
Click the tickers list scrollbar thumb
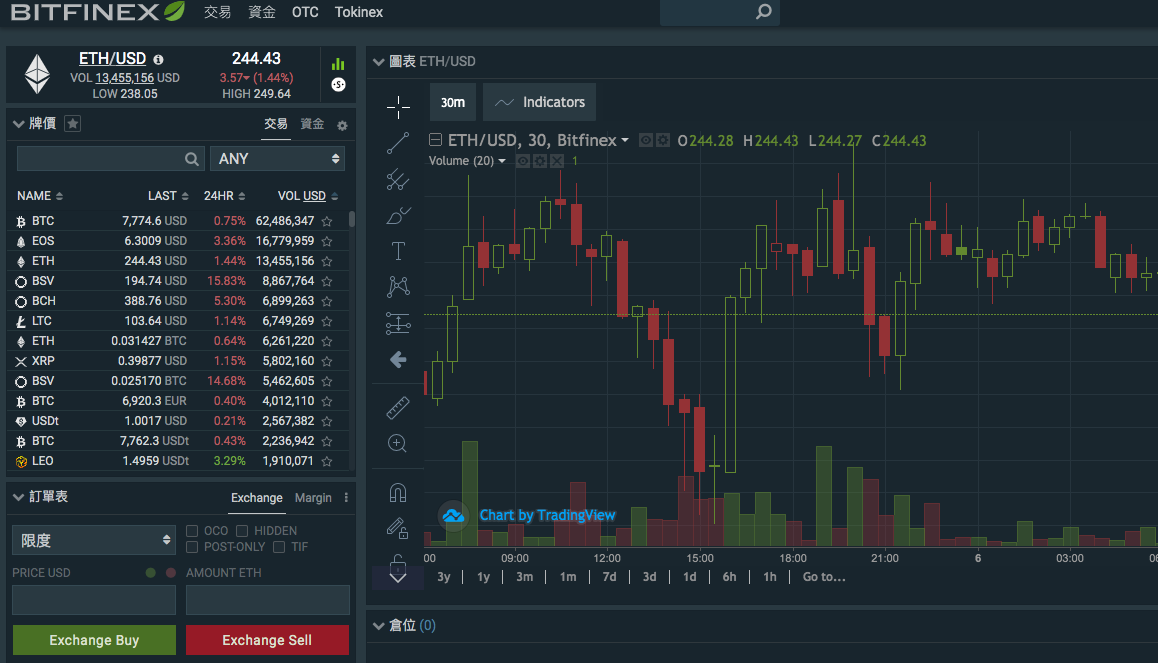click(352, 219)
